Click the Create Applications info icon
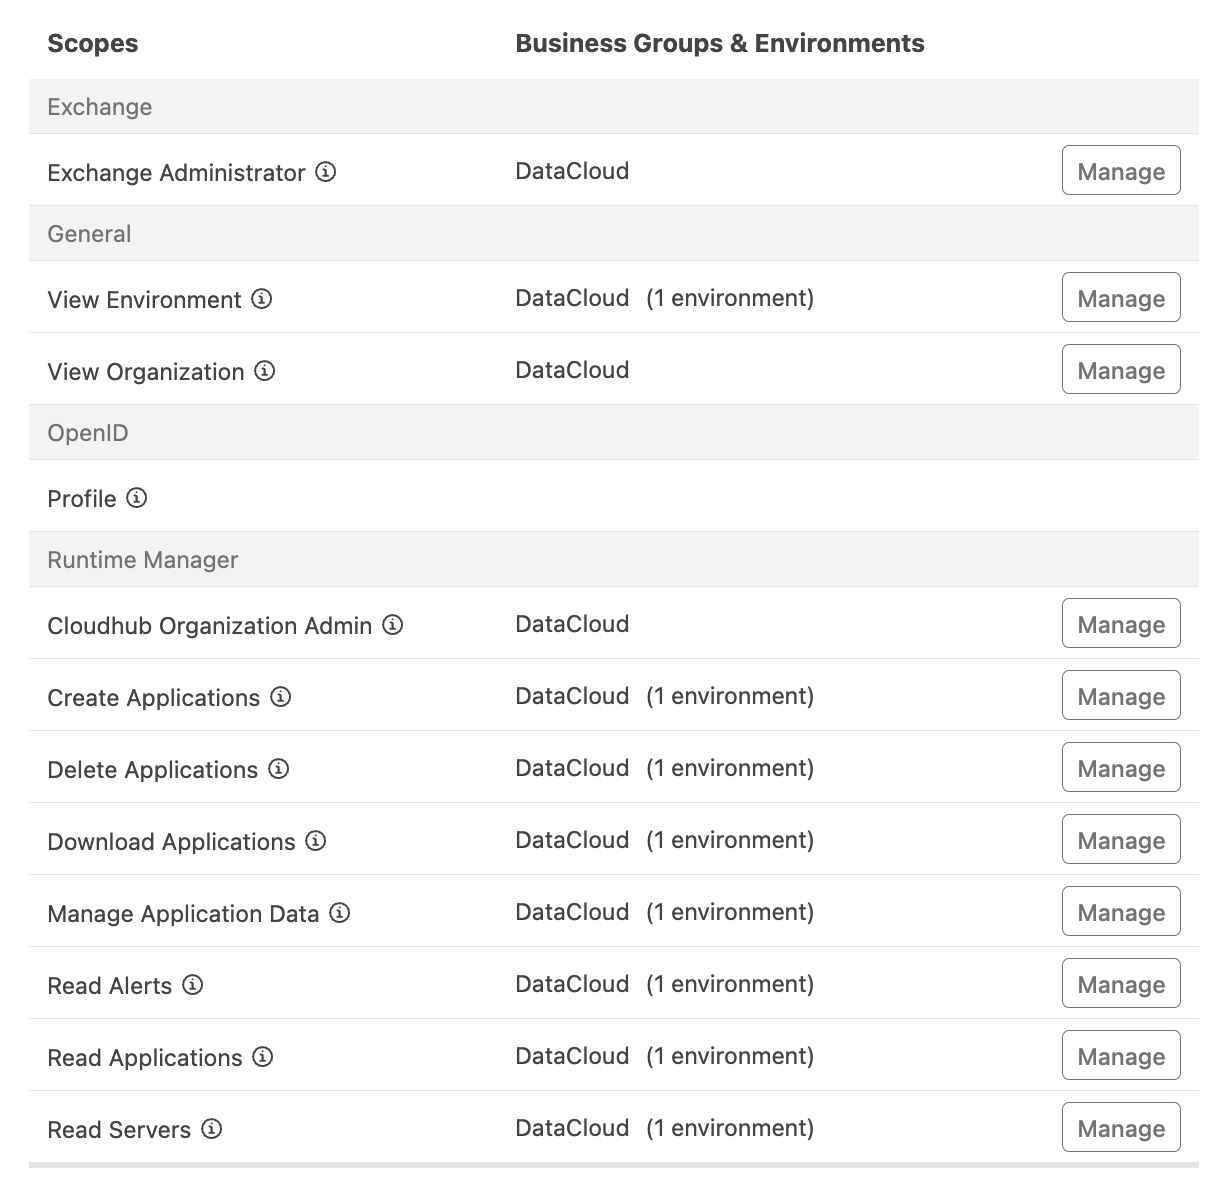Viewport: 1228px width, 1190px height. 281,698
